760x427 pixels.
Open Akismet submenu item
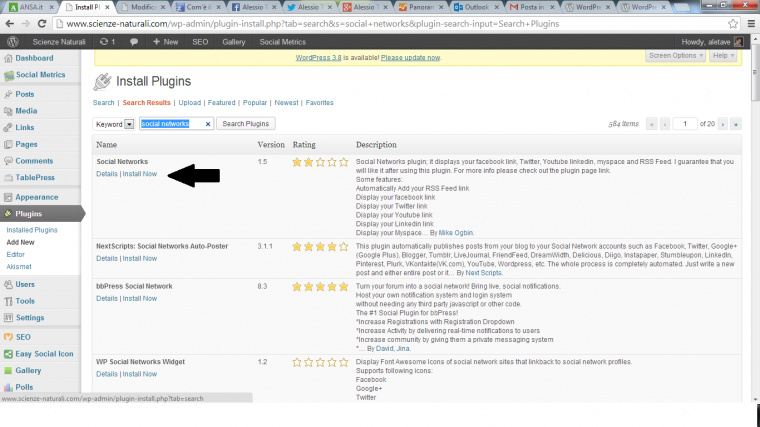pyautogui.click(x=19, y=267)
